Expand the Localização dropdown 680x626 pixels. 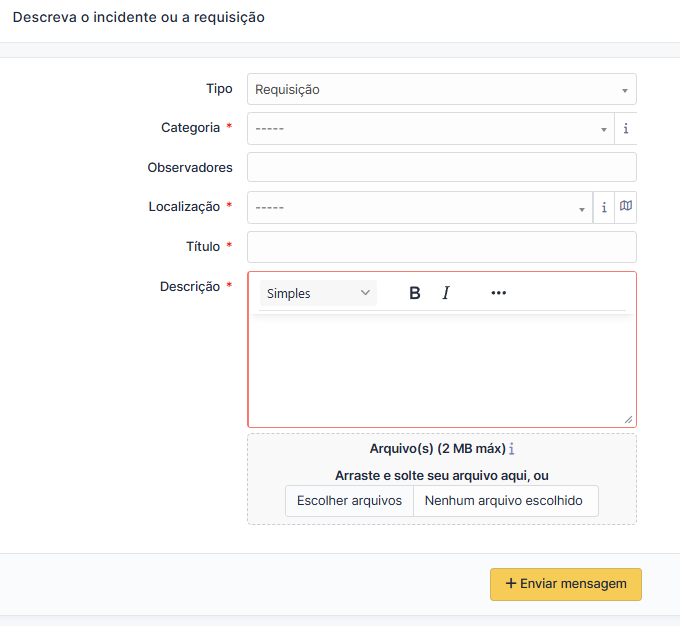(420, 208)
